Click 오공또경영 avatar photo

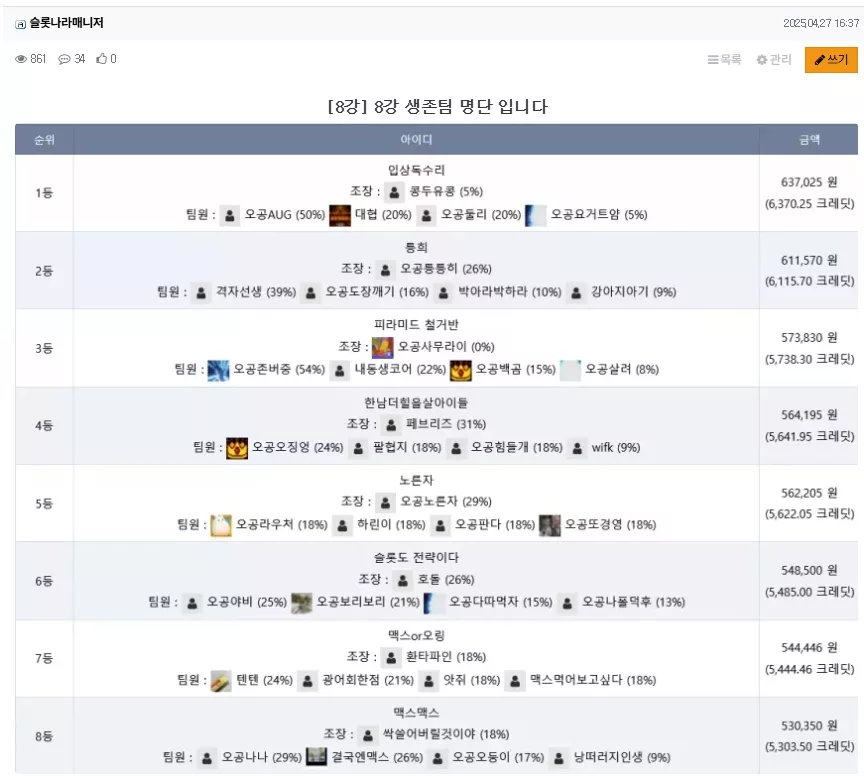[549, 525]
